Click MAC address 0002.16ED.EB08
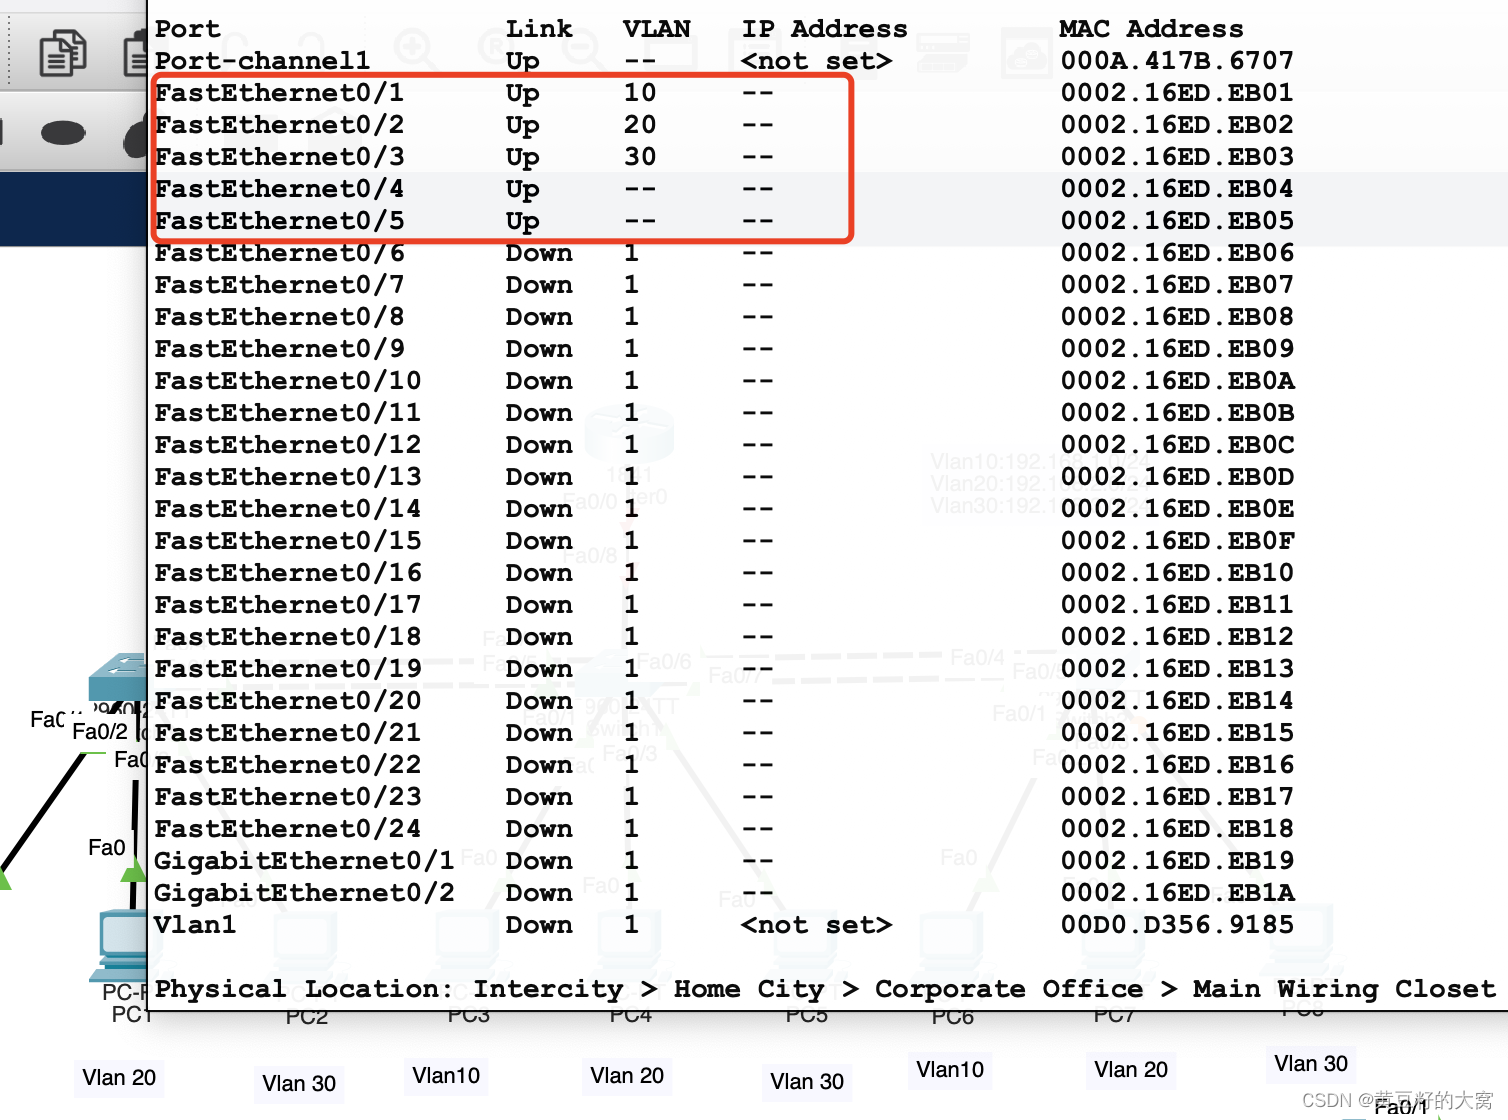This screenshot has height=1120, width=1508. pyautogui.click(x=1177, y=317)
